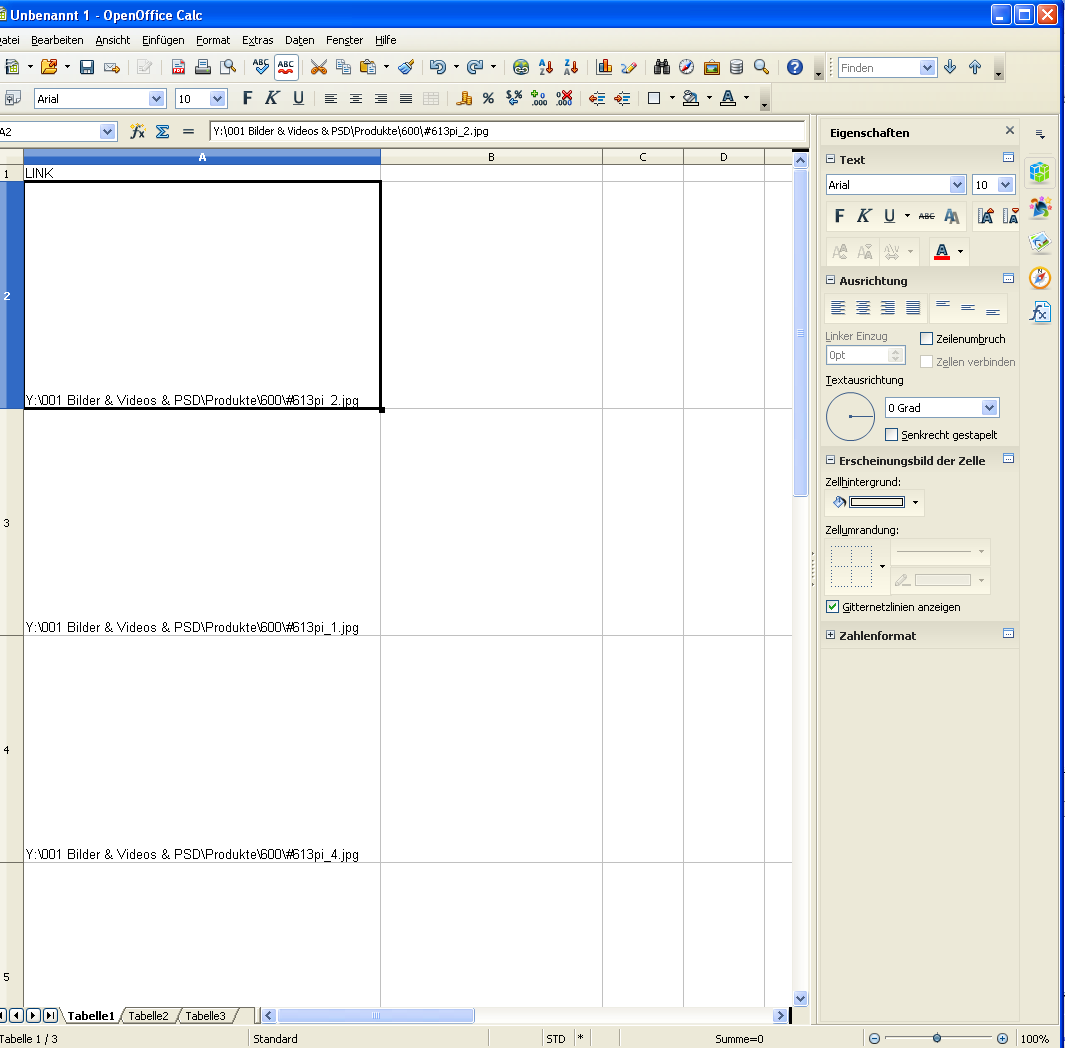
Task: Open the Functions fx panel in sidebar
Action: pyautogui.click(x=1040, y=312)
